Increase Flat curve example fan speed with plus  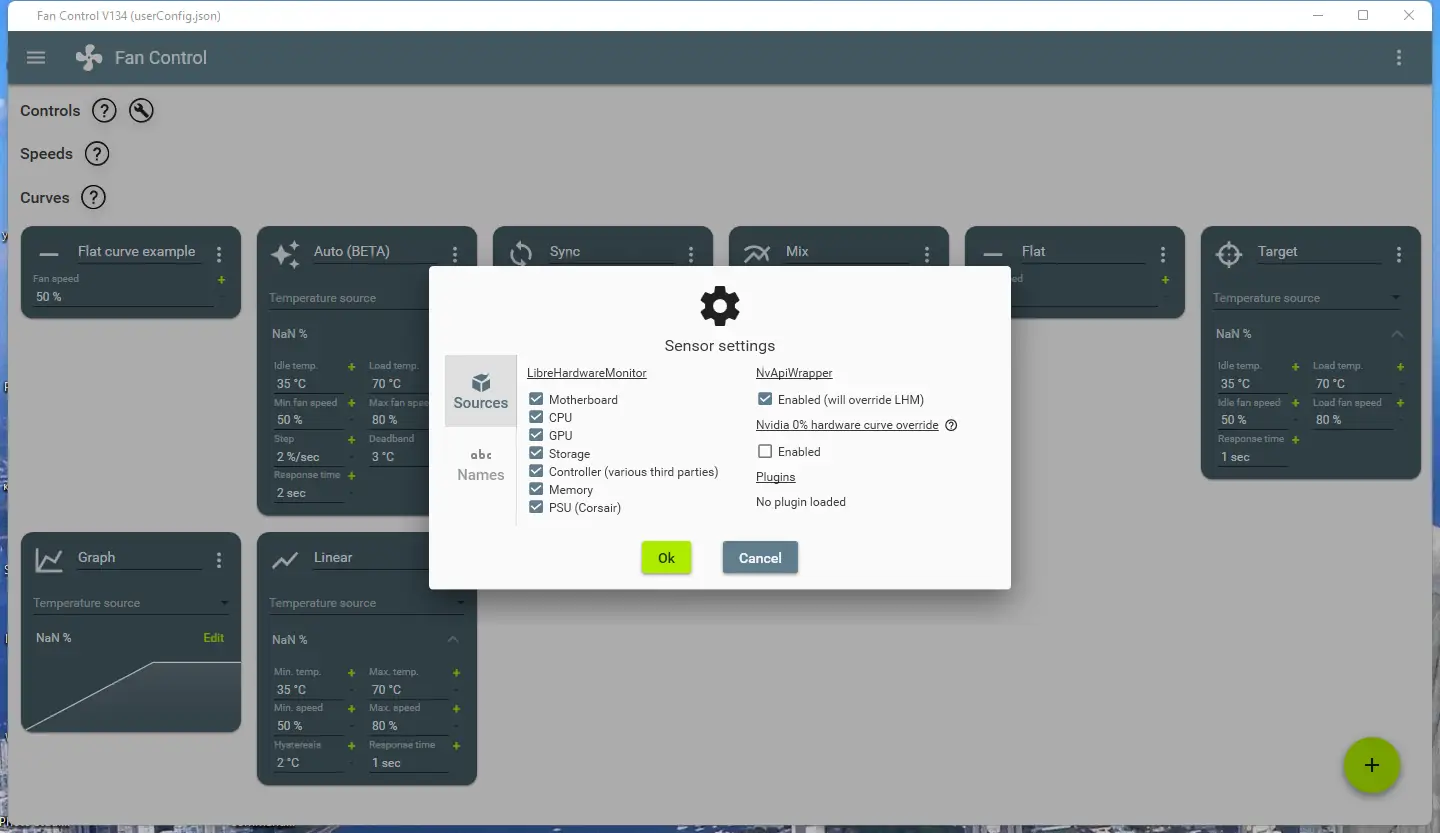pyautogui.click(x=222, y=280)
